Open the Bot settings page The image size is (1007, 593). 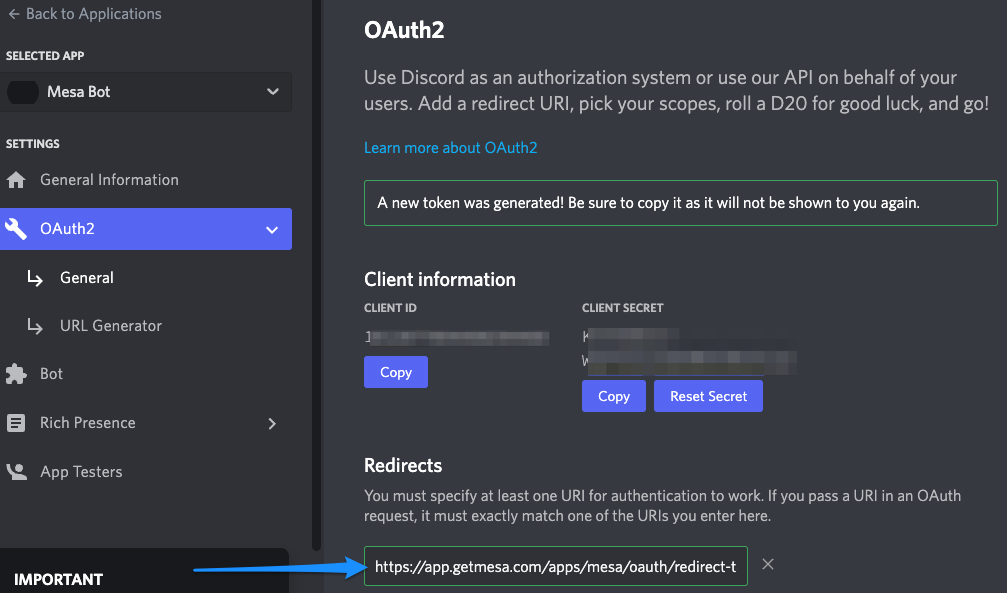click(x=51, y=374)
